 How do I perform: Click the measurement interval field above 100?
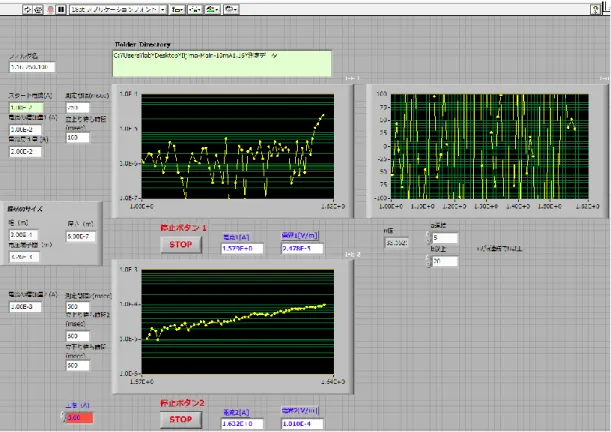pos(78,108)
